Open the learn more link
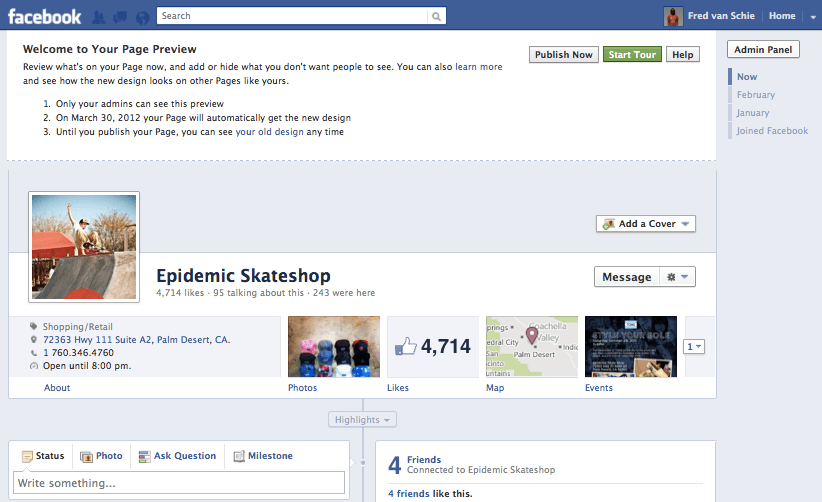822x502 pixels. click(x=479, y=67)
